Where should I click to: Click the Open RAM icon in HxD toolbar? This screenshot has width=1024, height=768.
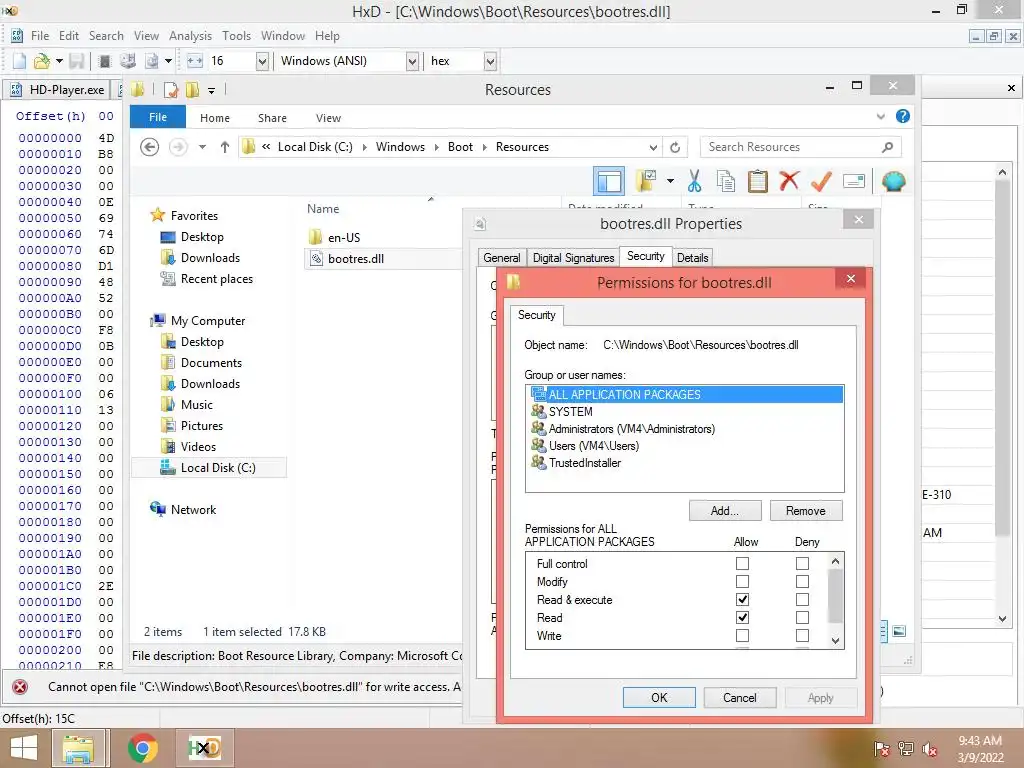pyautogui.click(x=104, y=61)
